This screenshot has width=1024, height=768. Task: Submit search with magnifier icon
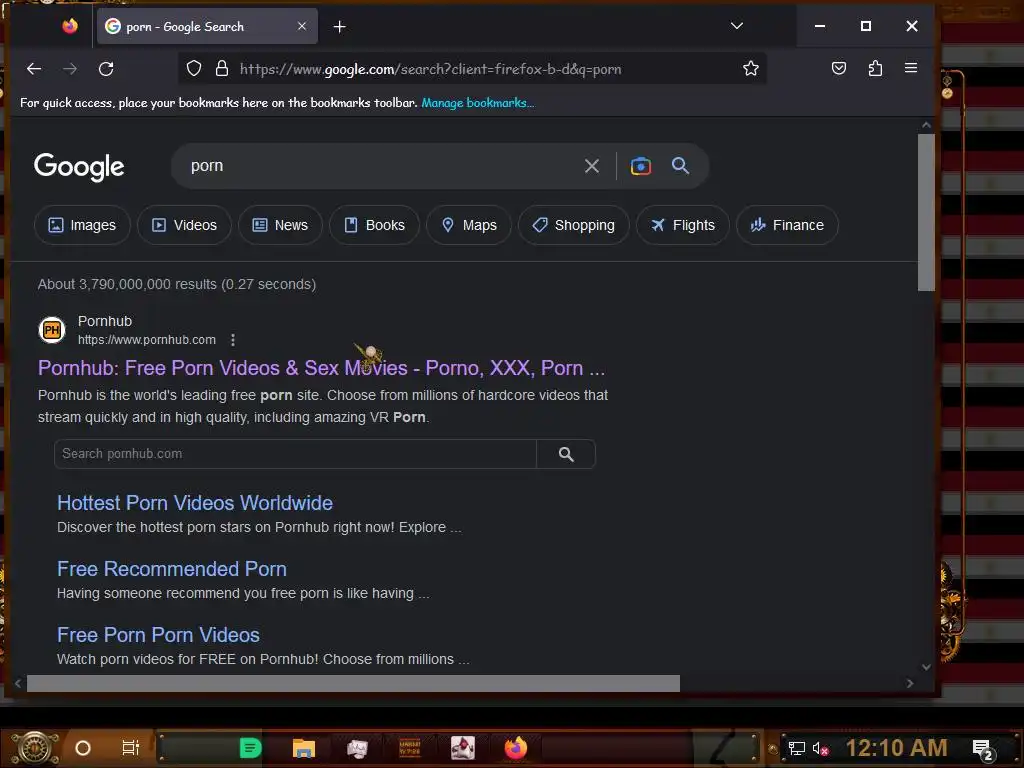pos(680,166)
